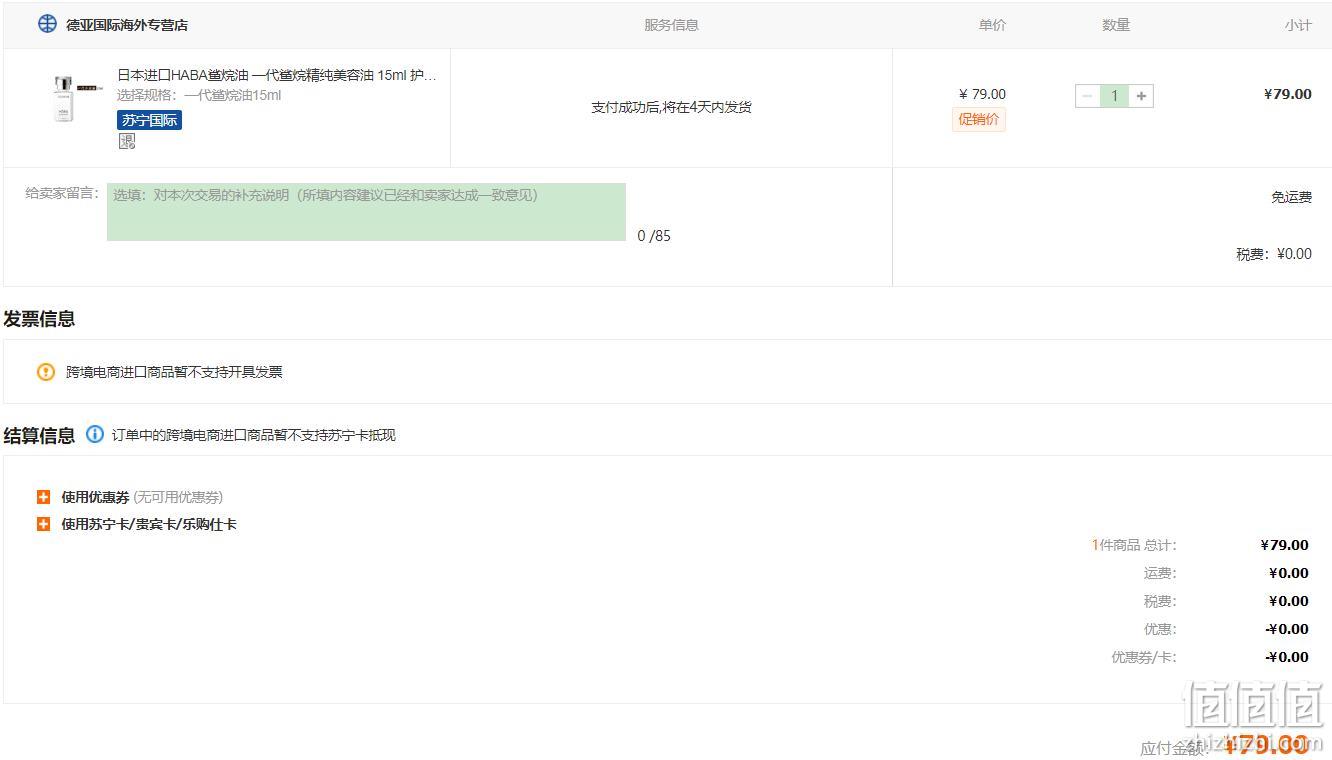Click the quantity field showing 1
This screenshot has height=760, width=1332.
tap(1114, 96)
